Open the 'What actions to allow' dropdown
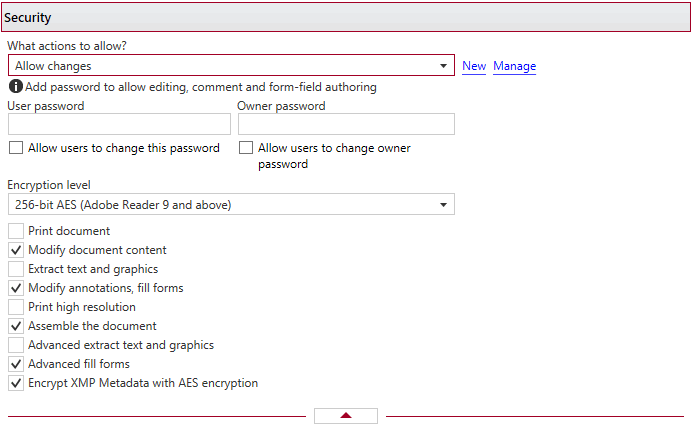 click(231, 65)
